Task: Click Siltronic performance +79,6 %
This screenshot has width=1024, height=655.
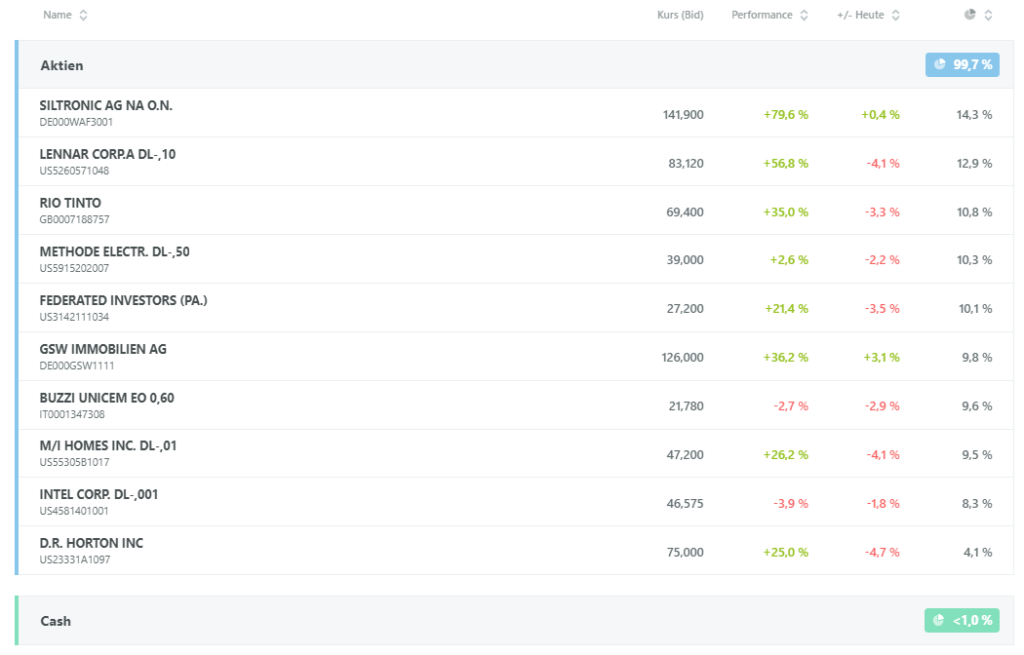Action: [786, 115]
